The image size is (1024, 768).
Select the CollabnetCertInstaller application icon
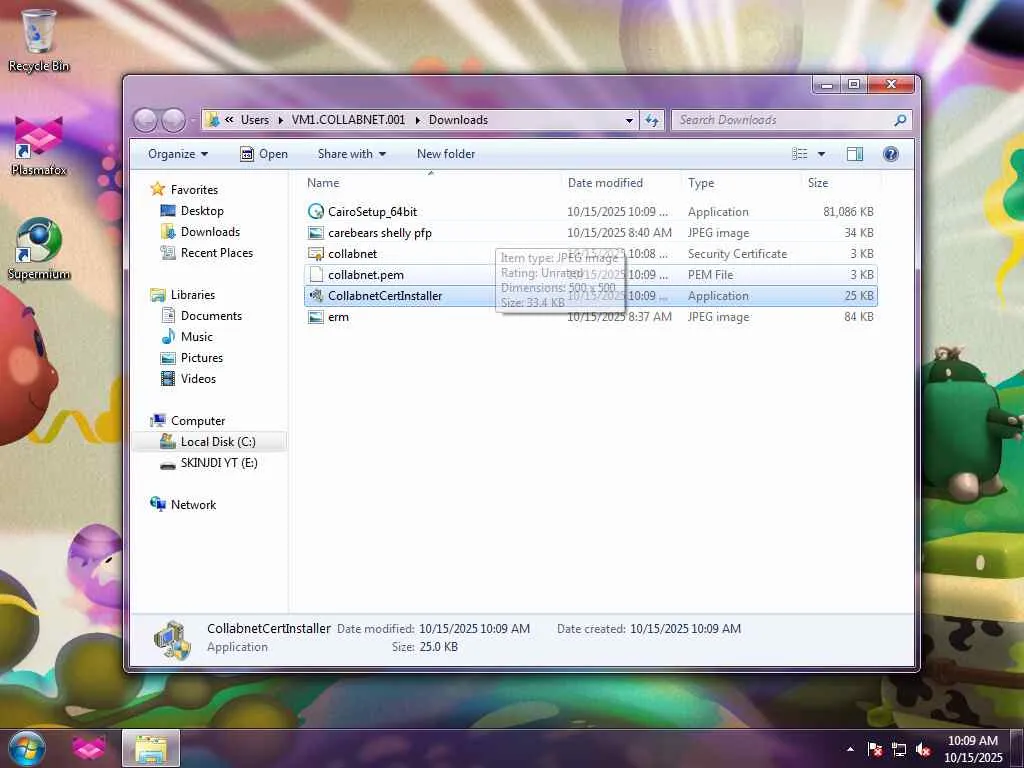(x=316, y=295)
